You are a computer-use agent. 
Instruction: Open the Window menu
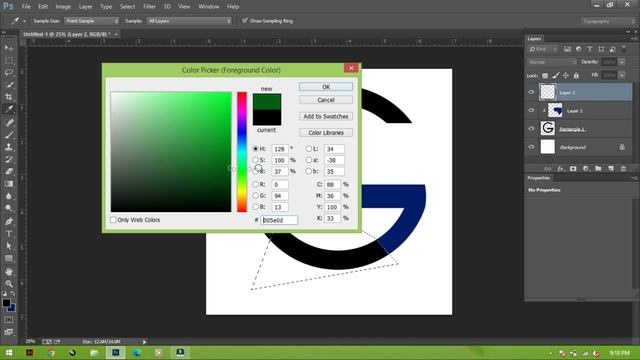(x=208, y=7)
